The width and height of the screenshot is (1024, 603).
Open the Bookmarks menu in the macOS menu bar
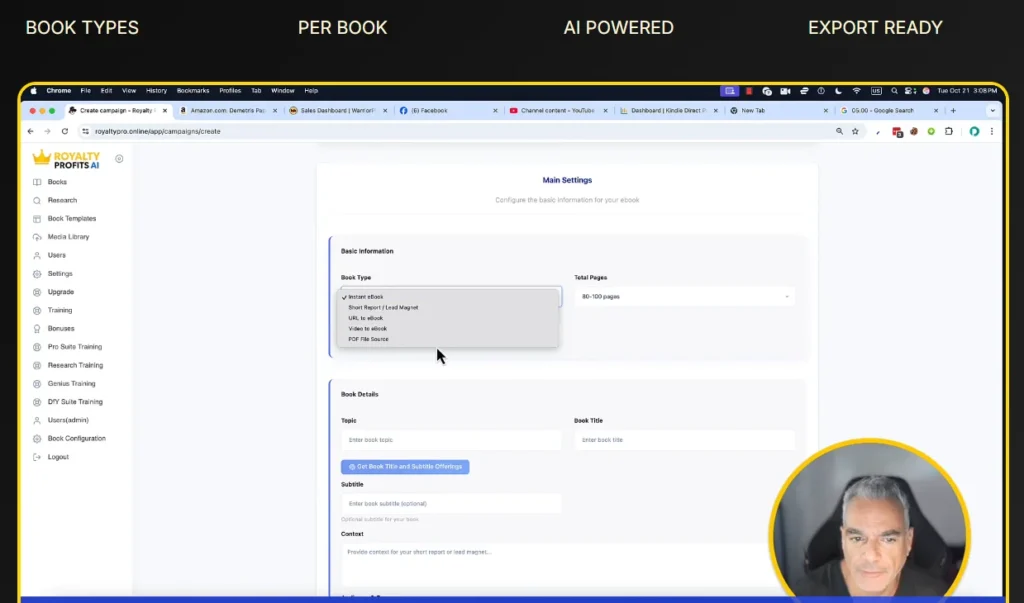pyautogui.click(x=192, y=90)
